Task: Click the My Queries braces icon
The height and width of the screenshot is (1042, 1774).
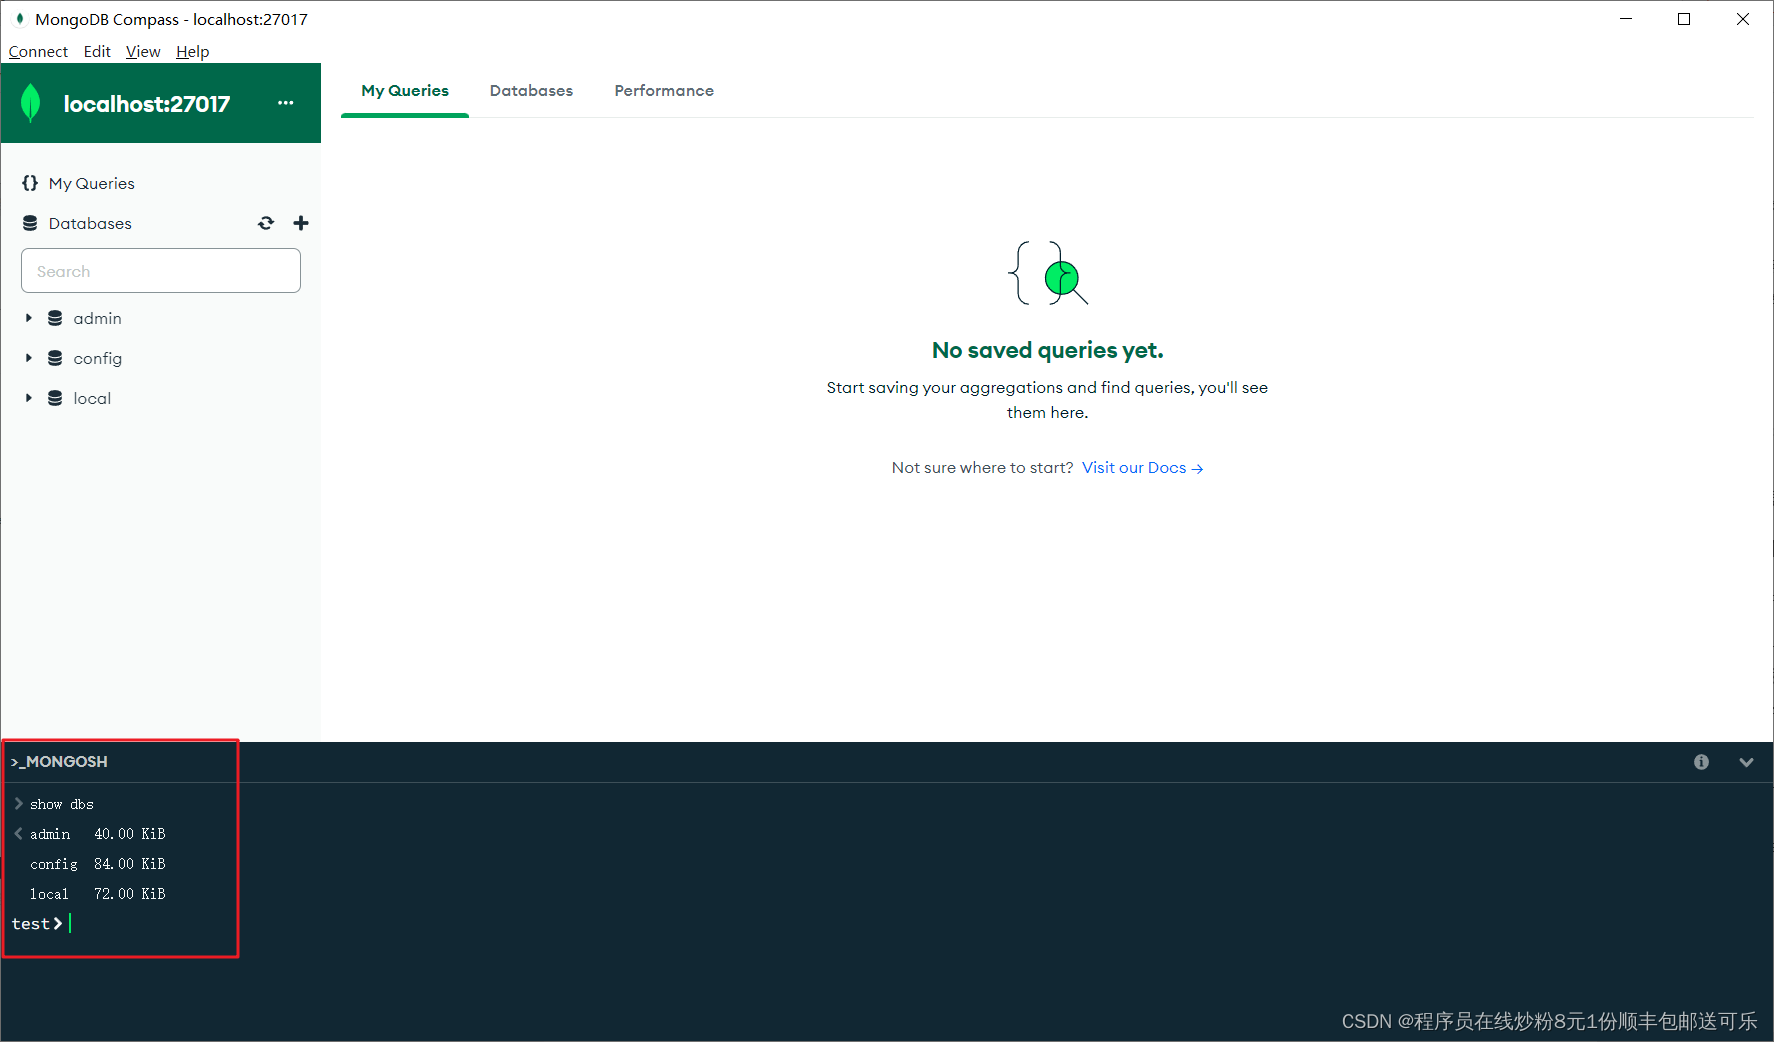Action: coord(30,183)
